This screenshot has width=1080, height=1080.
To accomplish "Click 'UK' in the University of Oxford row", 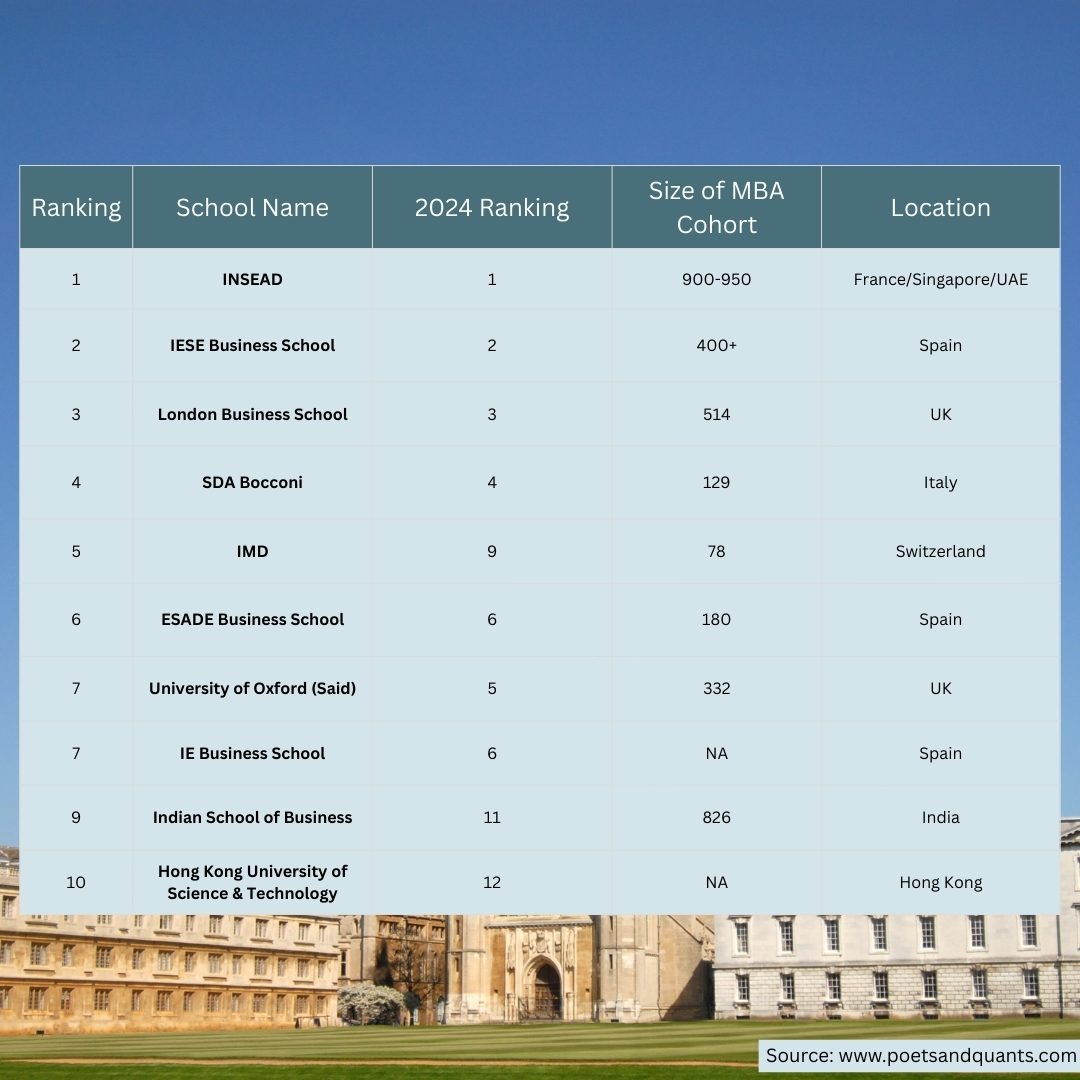I will pyautogui.click(x=940, y=689).
